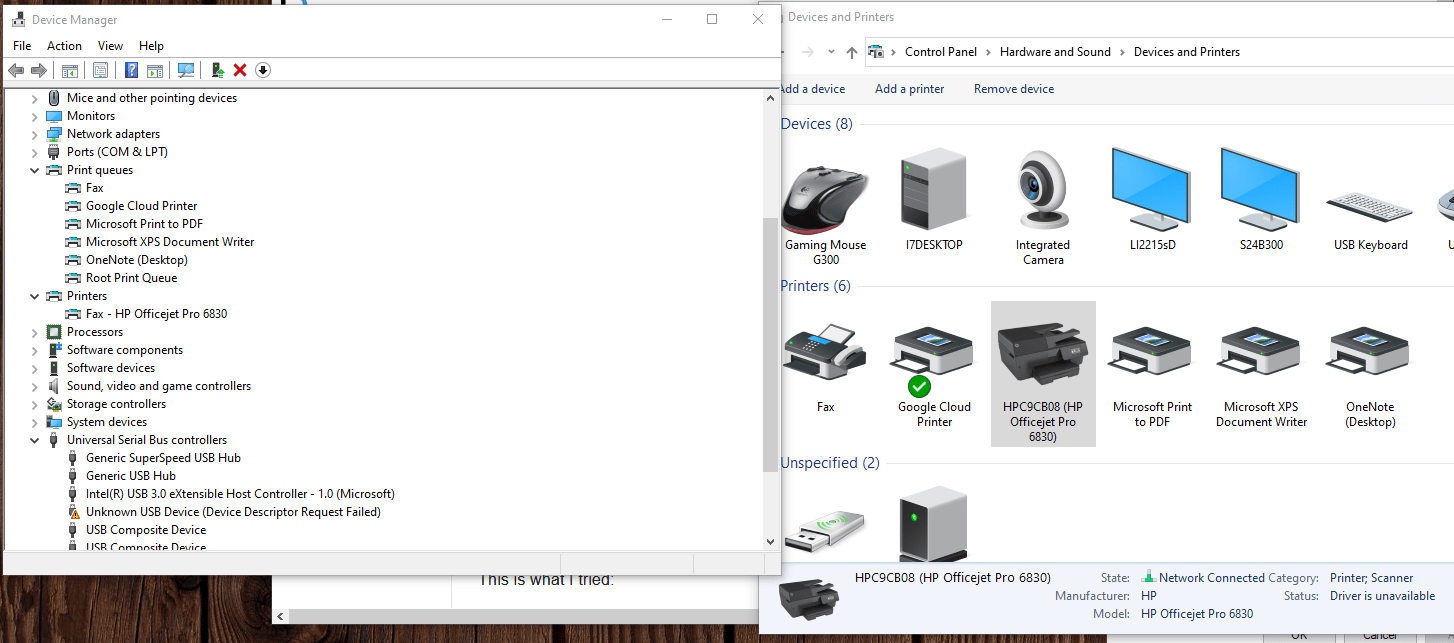1454x643 pixels.
Task: Select Google Cloud Printer in Print queues tree
Action: point(141,206)
